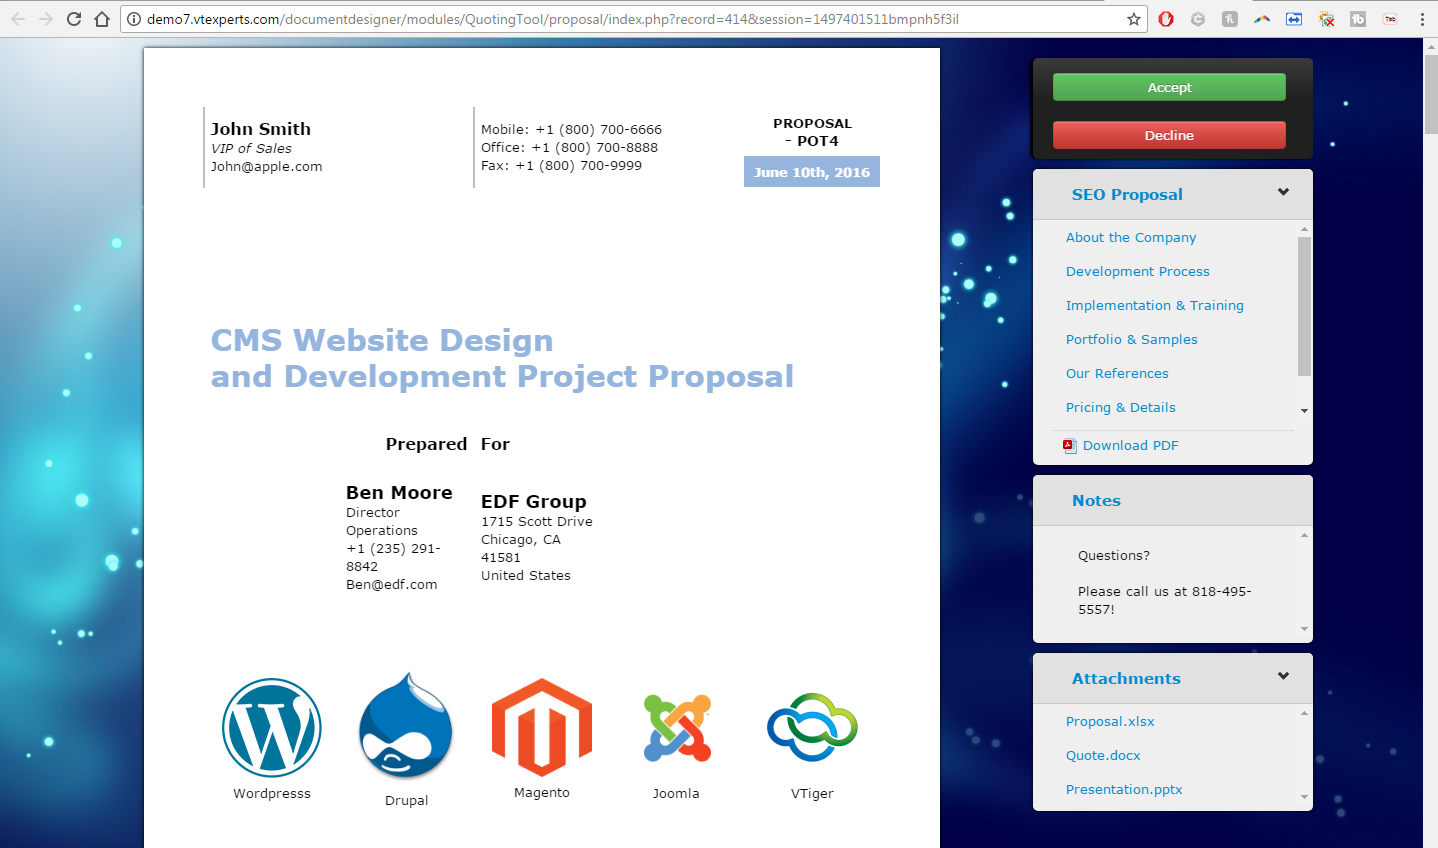The image size is (1438, 848).
Task: Click the Notes panel header
Action: pos(1173,500)
